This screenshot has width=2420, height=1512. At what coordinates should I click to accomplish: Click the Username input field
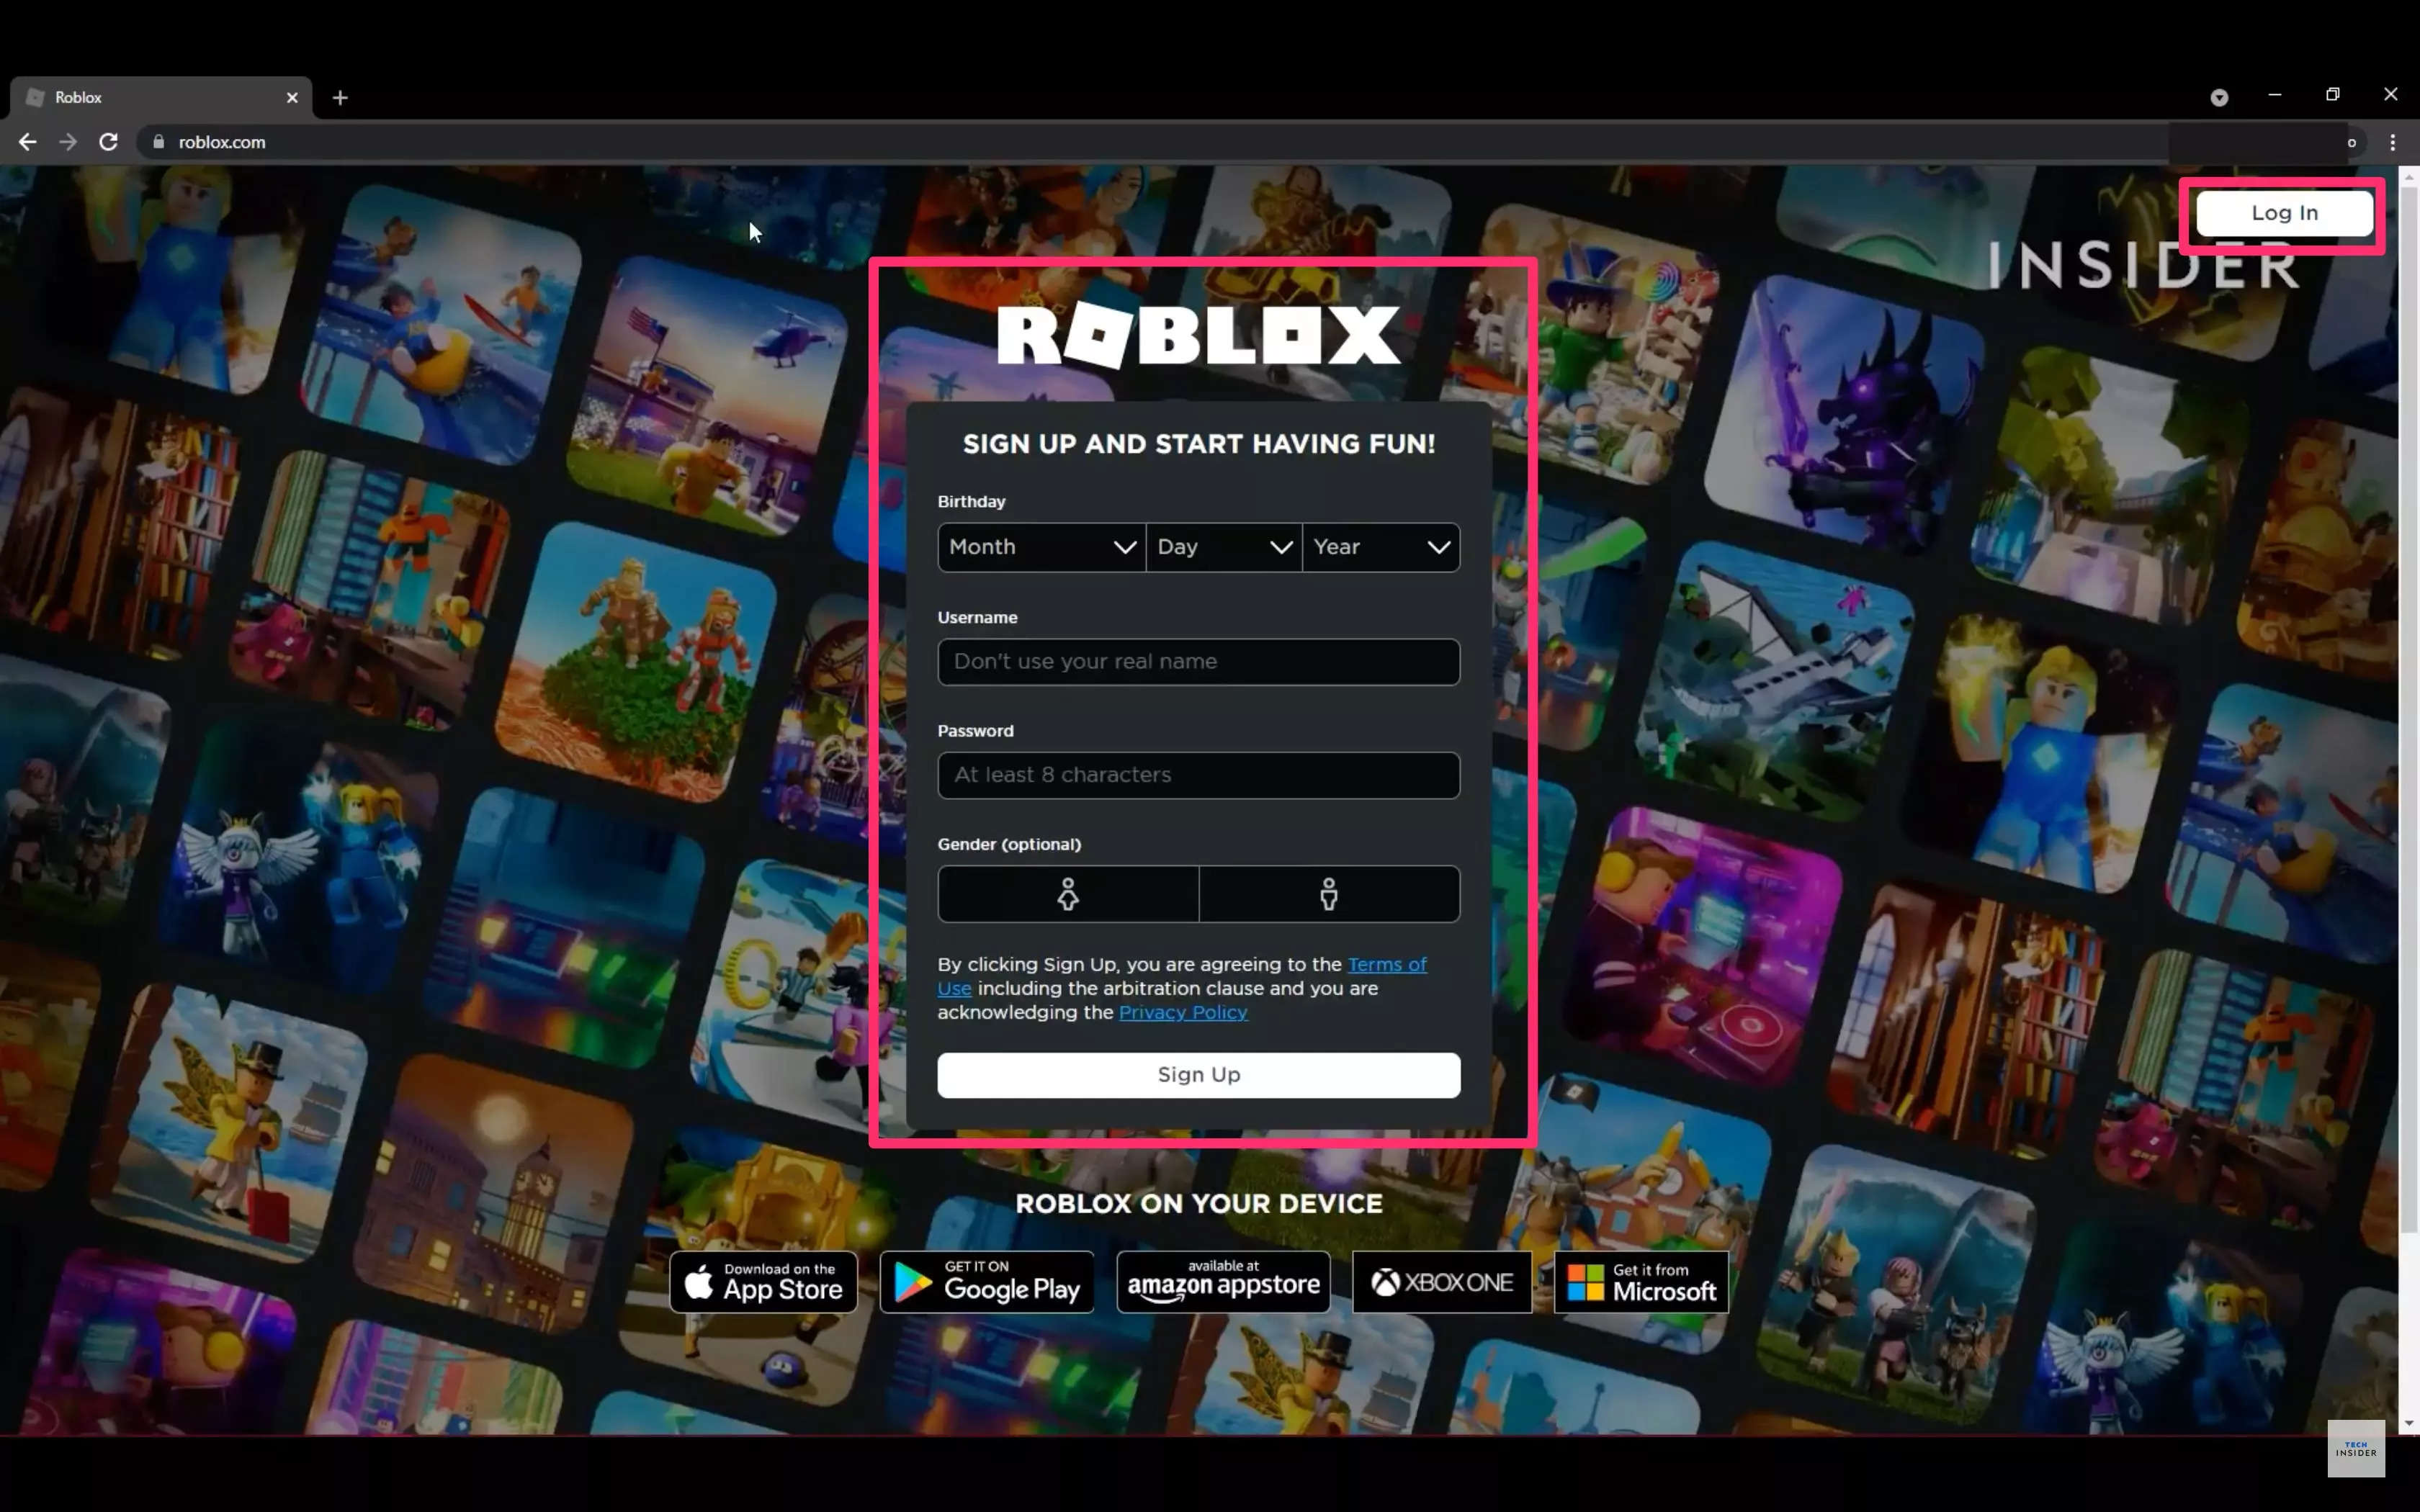(1197, 660)
